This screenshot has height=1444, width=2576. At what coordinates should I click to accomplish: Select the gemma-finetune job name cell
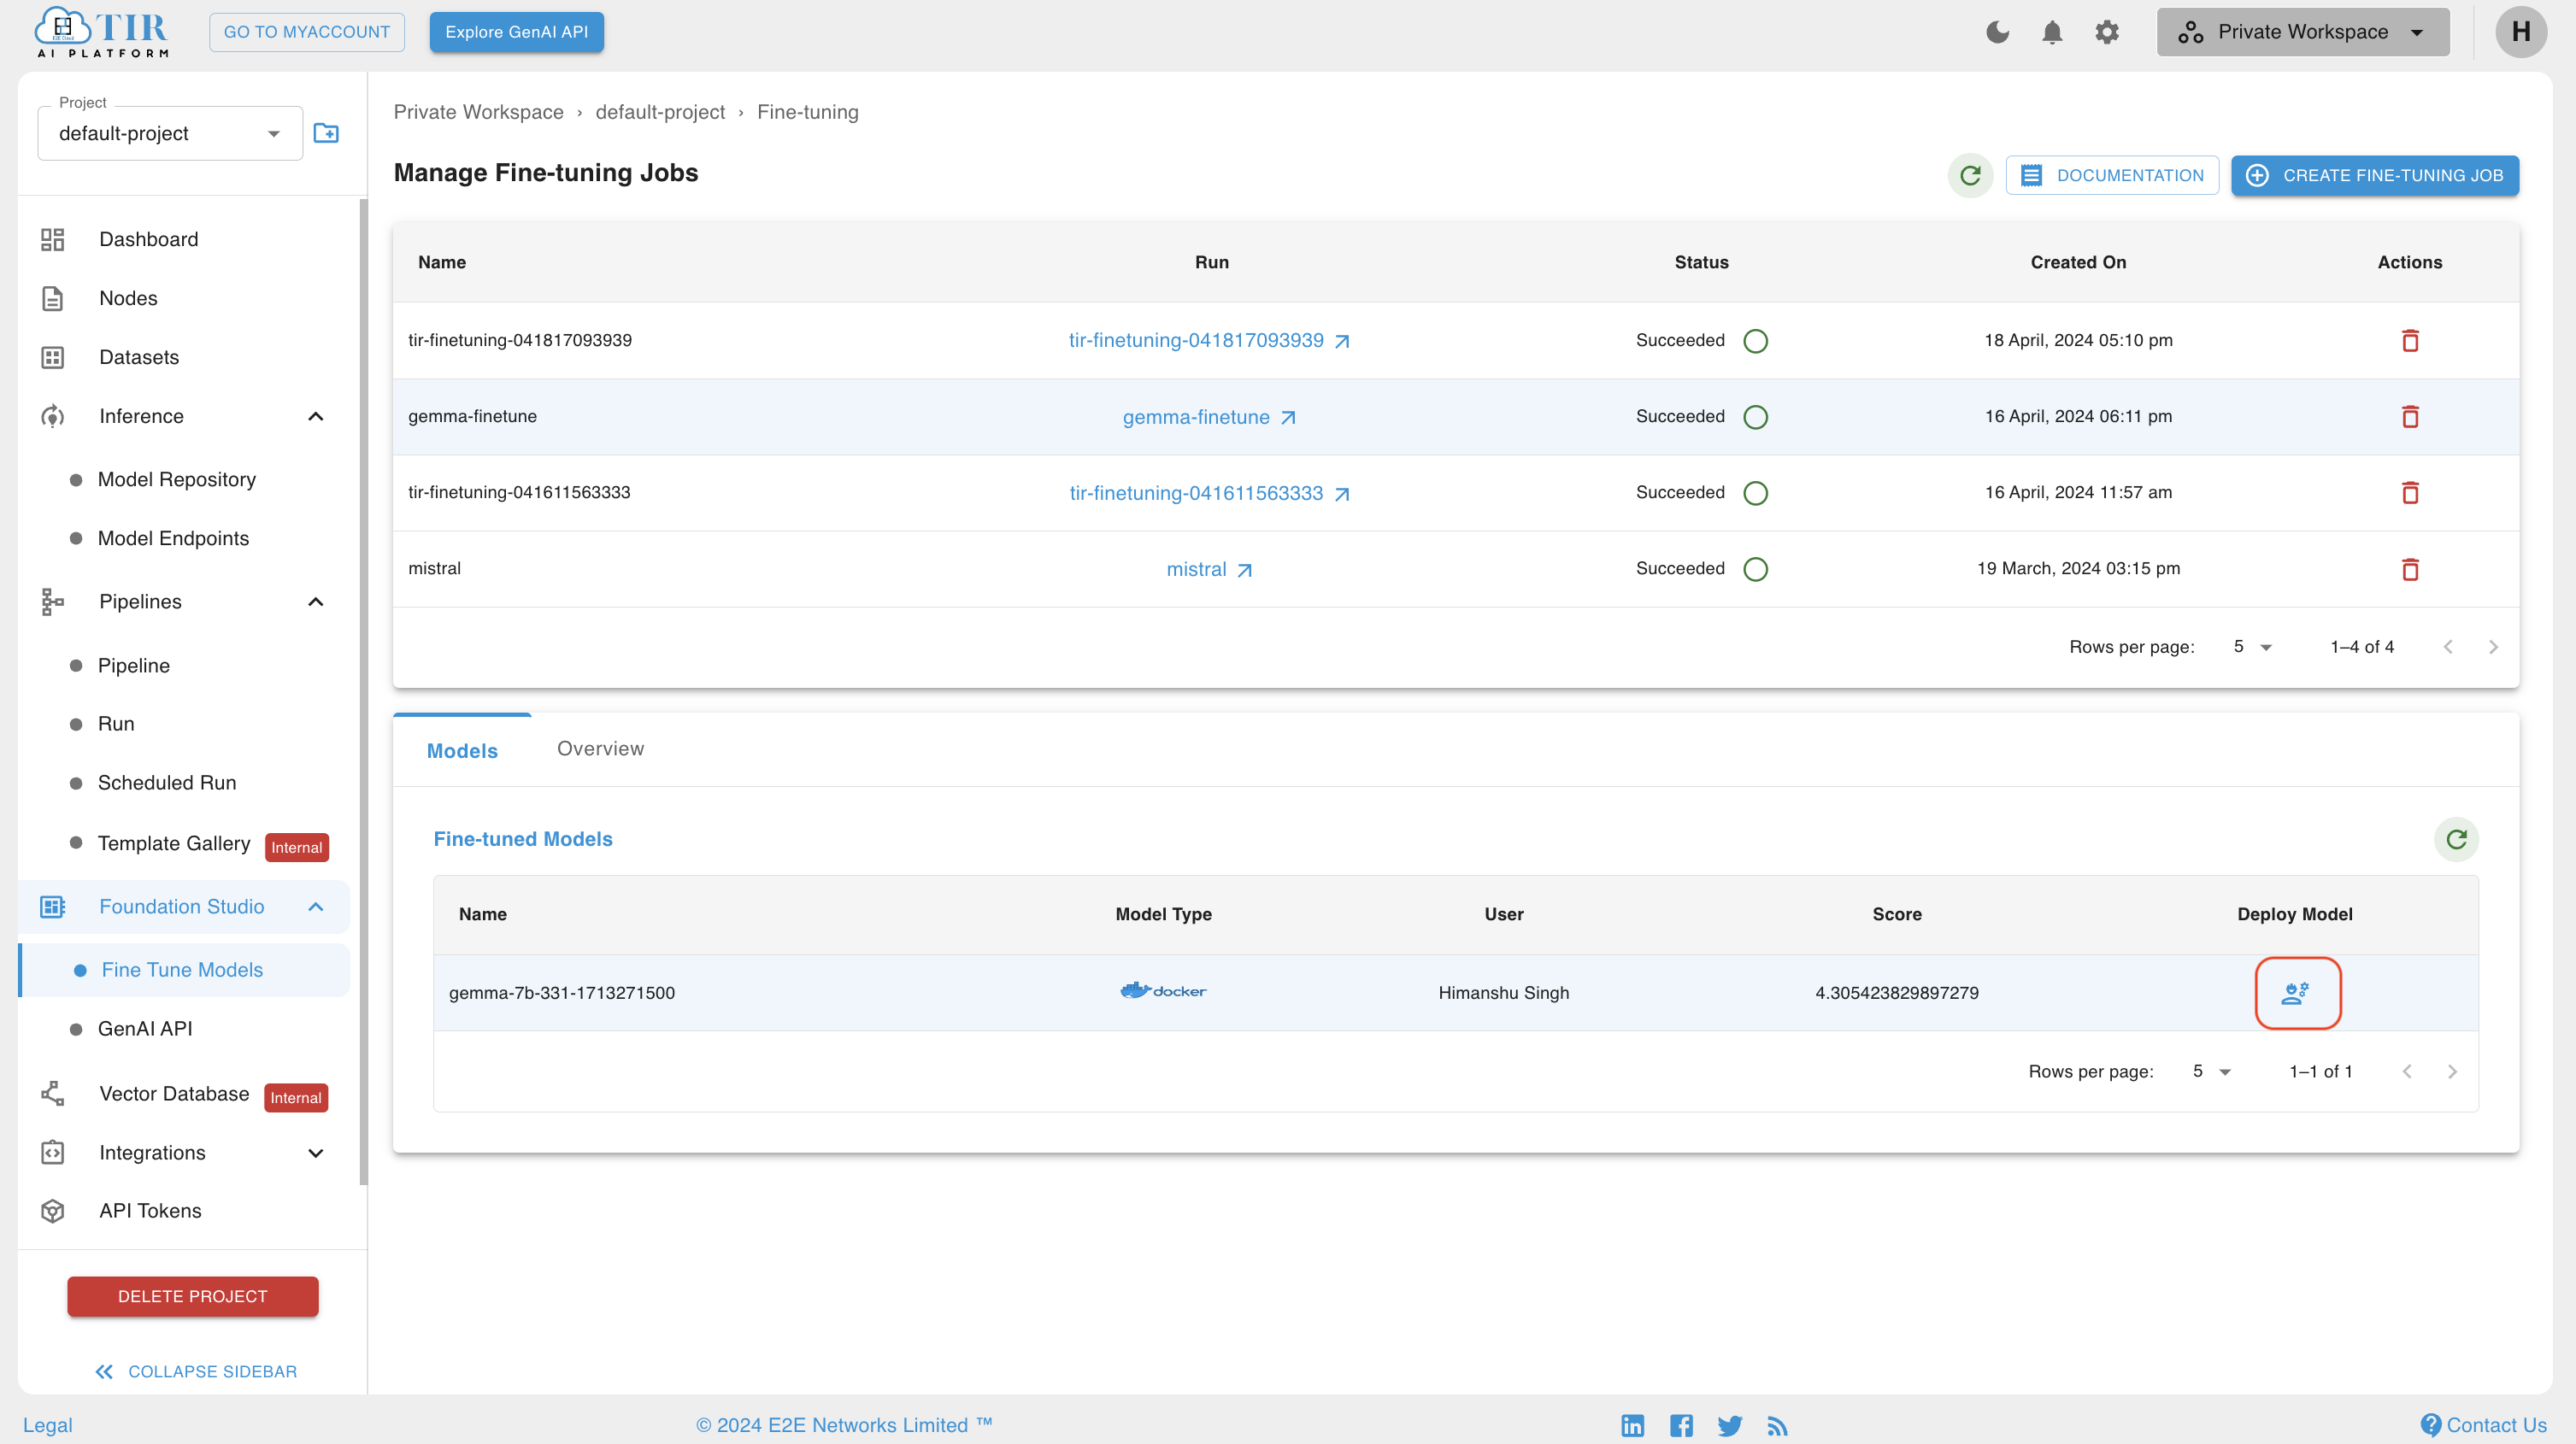coord(472,416)
